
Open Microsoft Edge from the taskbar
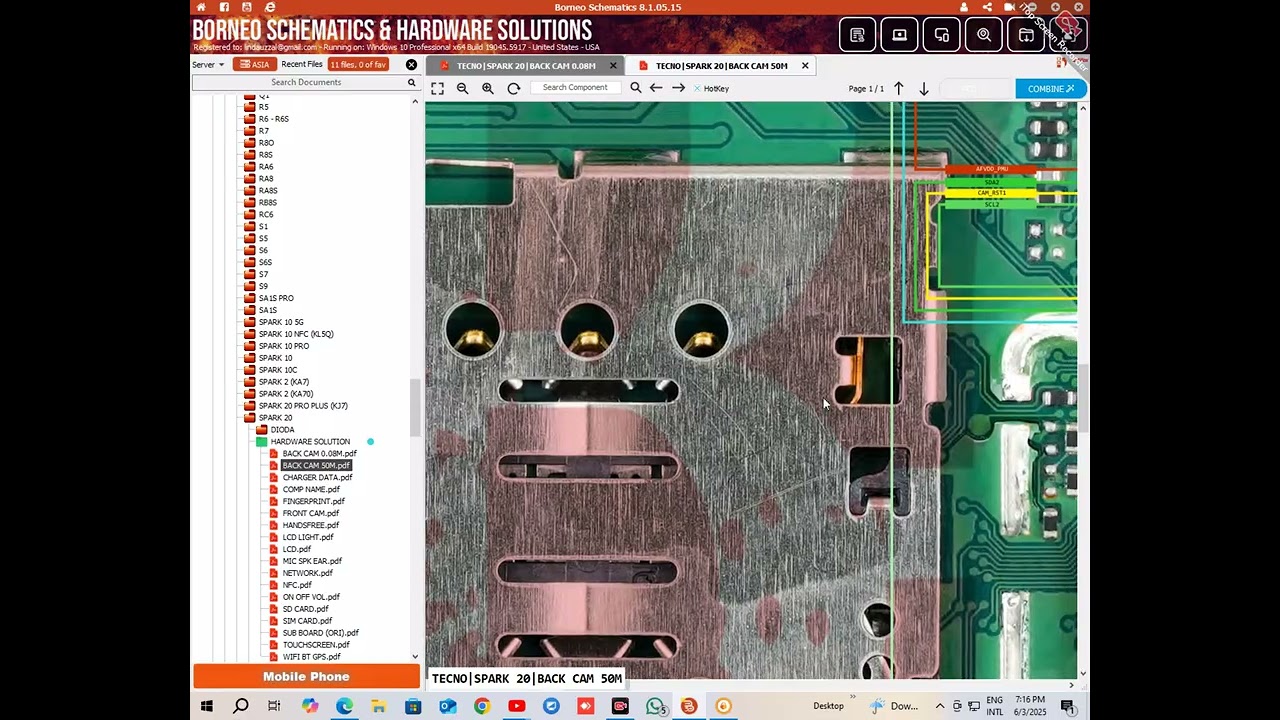coord(344,706)
